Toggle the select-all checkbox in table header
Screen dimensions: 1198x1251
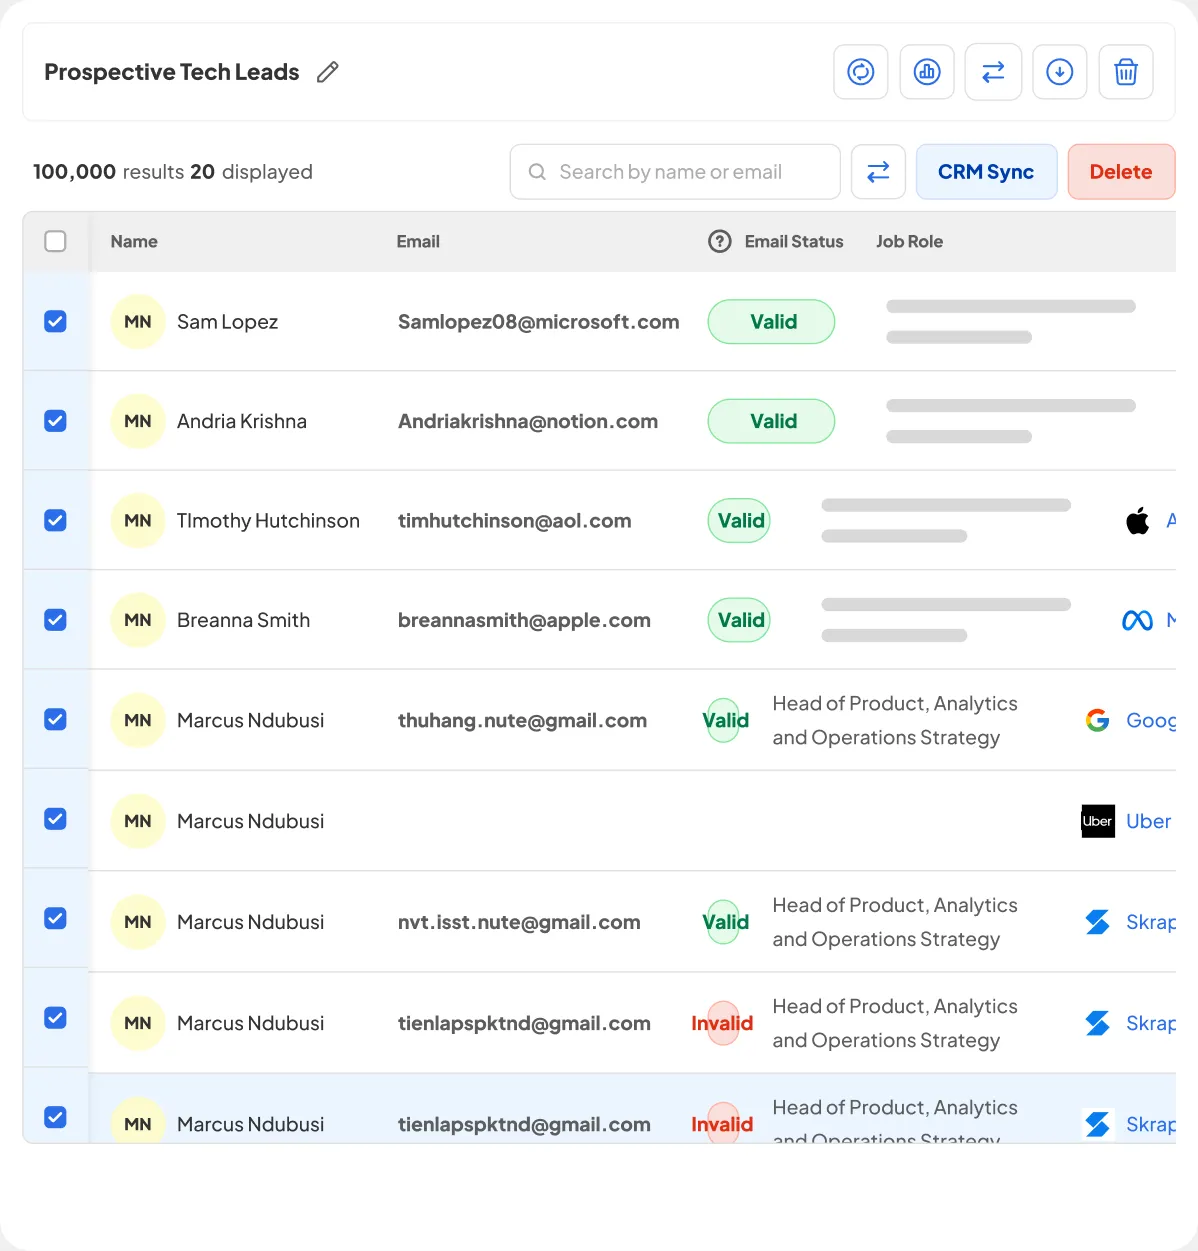[56, 241]
